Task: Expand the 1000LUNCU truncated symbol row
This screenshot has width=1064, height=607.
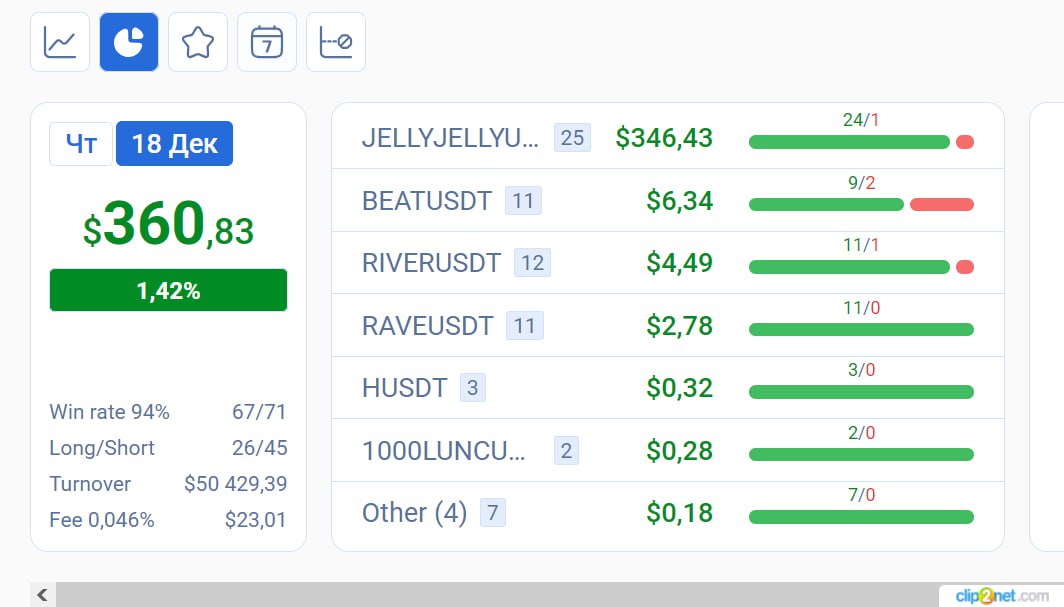Action: [668, 450]
